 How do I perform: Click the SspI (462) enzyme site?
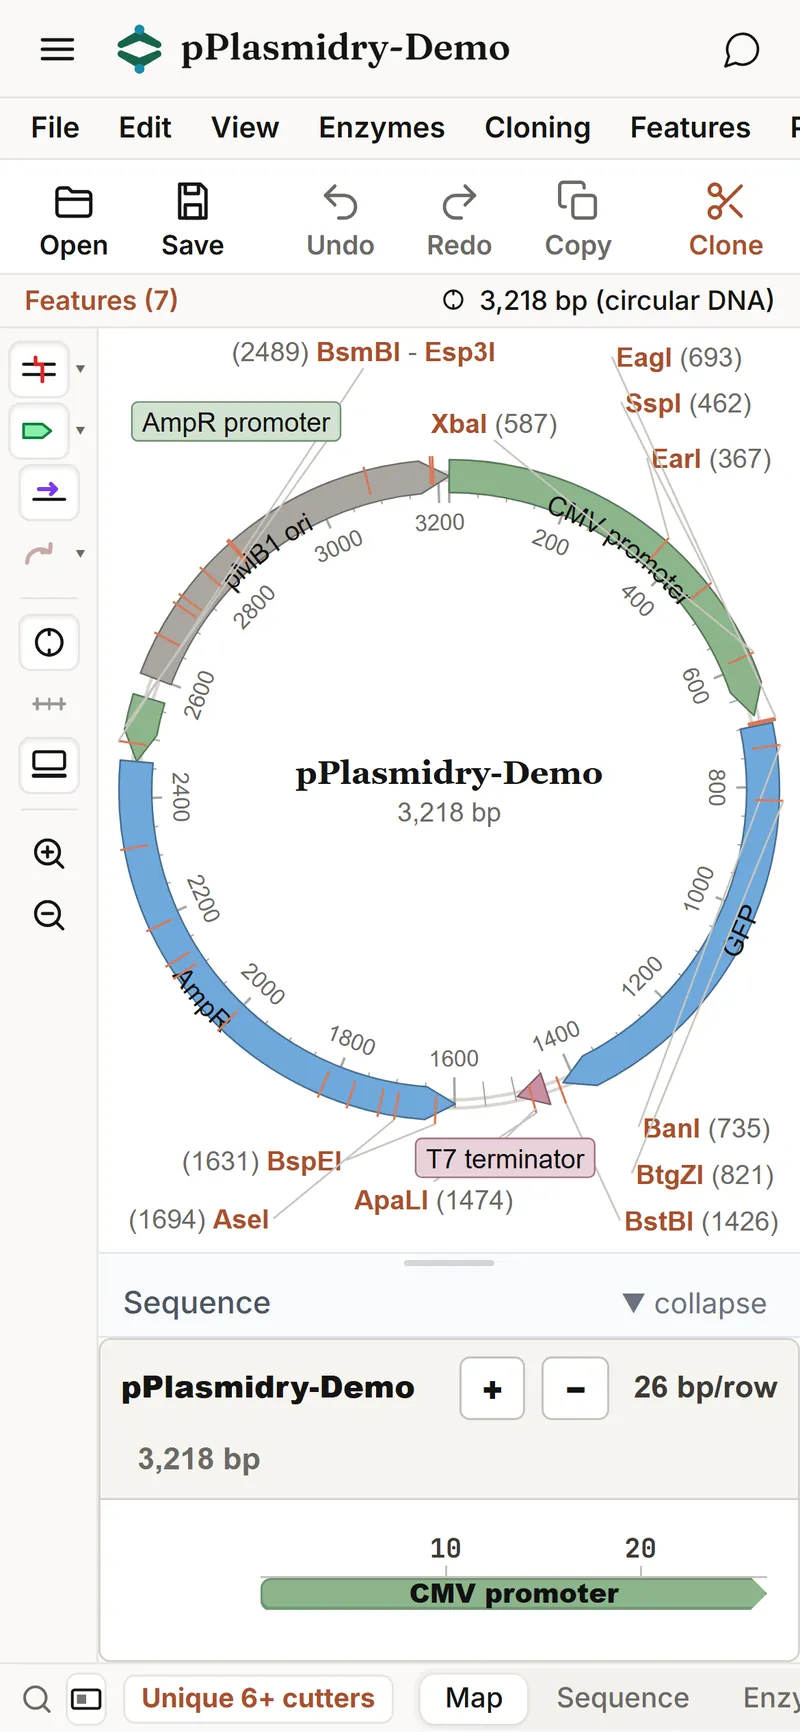[688, 403]
